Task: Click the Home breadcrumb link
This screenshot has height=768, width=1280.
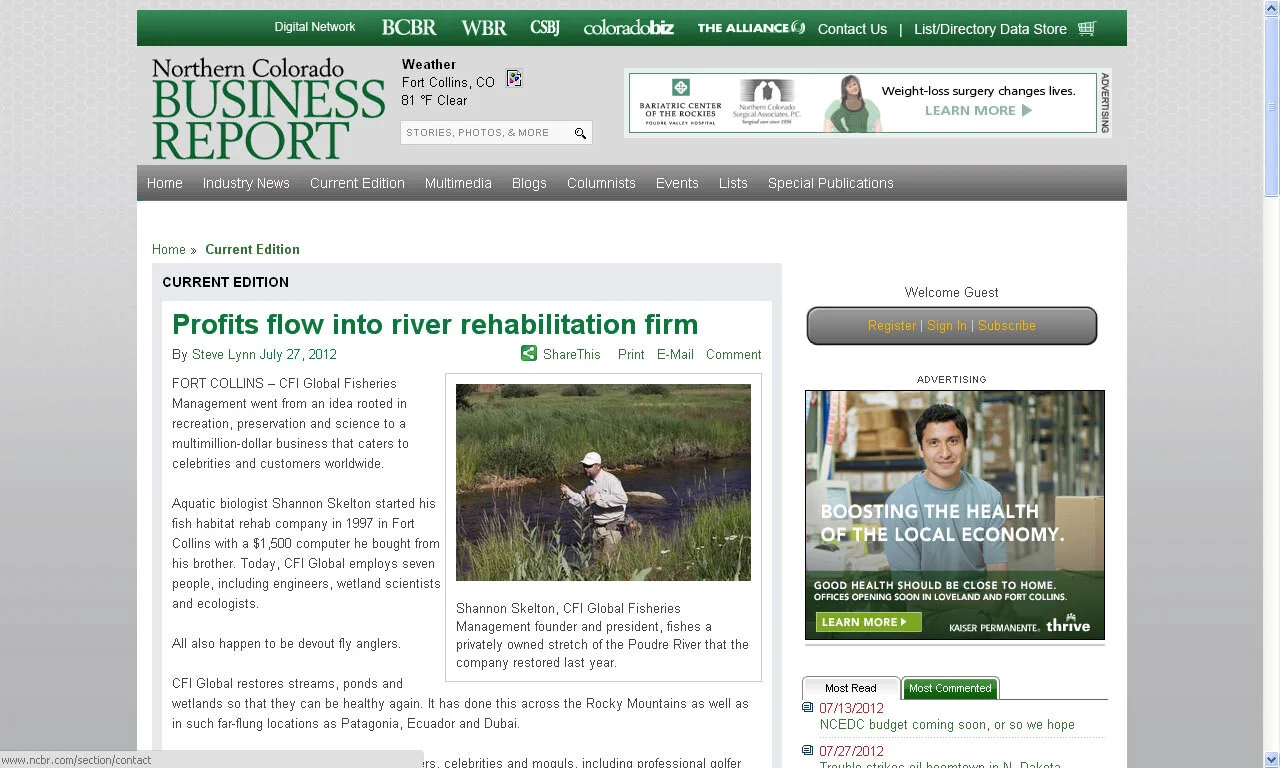Action: tap(169, 249)
